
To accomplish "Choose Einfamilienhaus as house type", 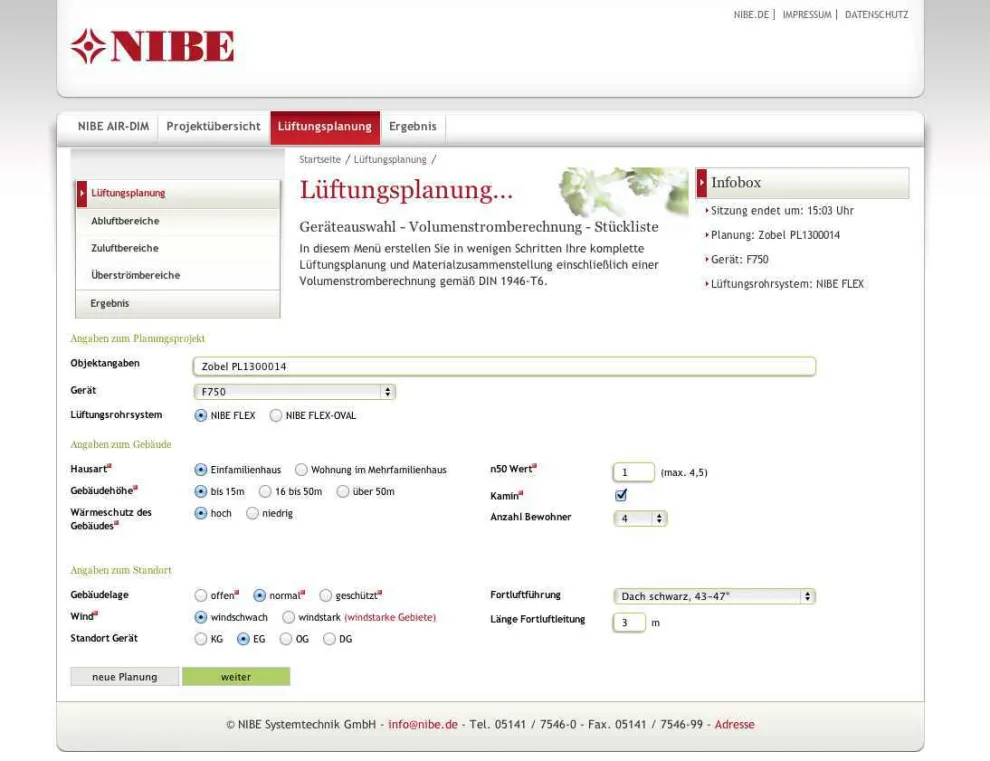I will pyautogui.click(x=201, y=470).
